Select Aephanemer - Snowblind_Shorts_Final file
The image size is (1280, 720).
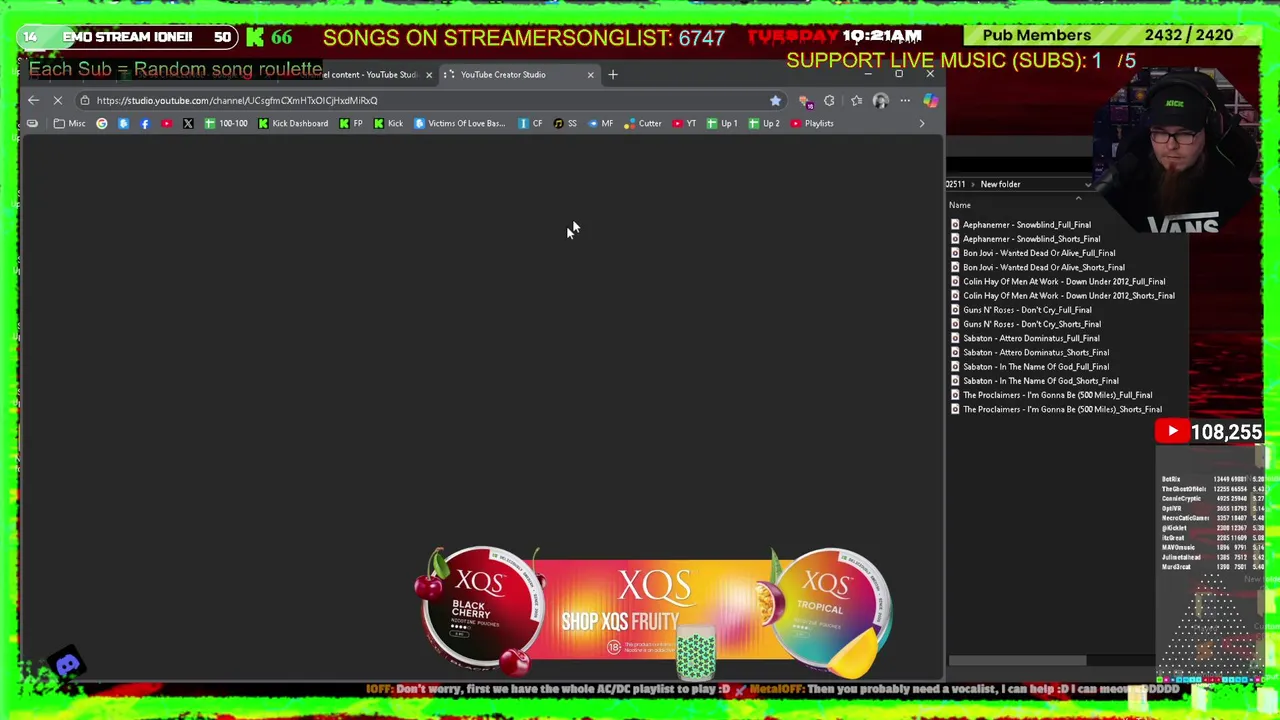(x=1025, y=239)
